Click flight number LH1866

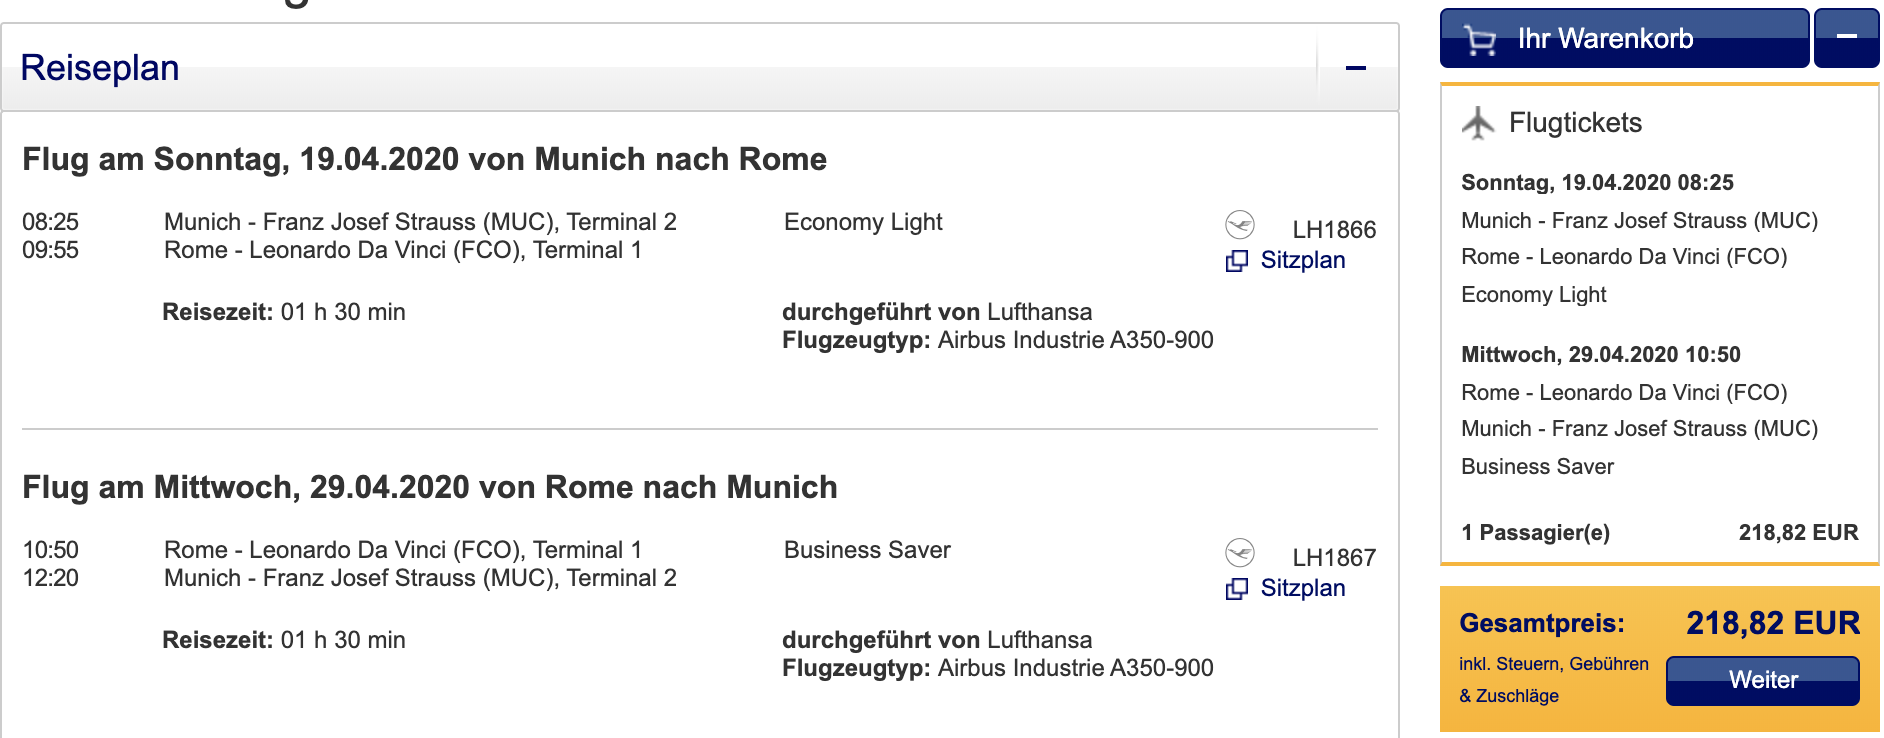pos(1334,230)
